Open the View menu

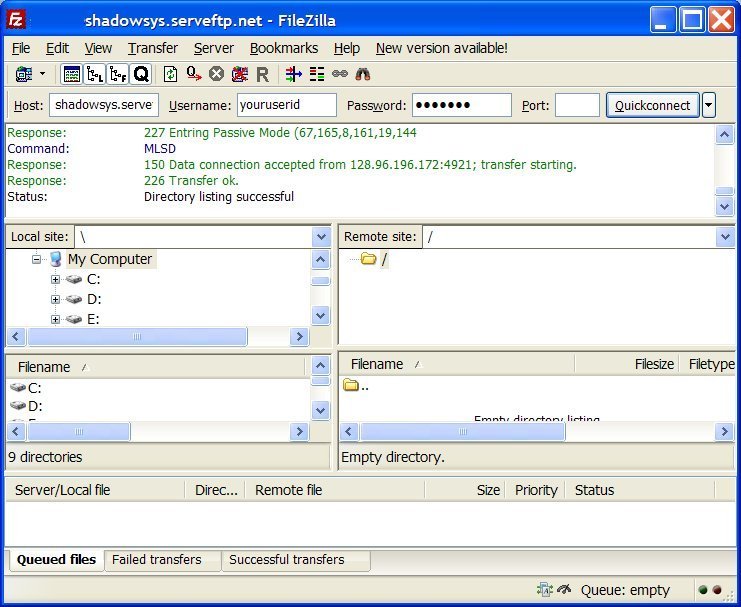(x=98, y=48)
